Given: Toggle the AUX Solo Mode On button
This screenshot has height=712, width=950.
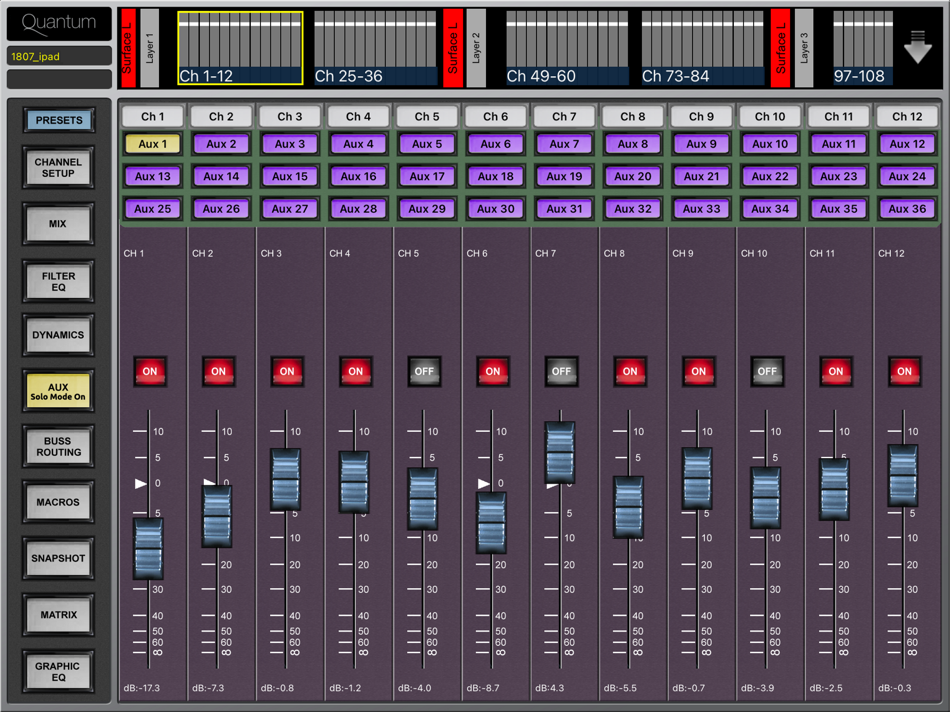Looking at the screenshot, I should (x=59, y=391).
